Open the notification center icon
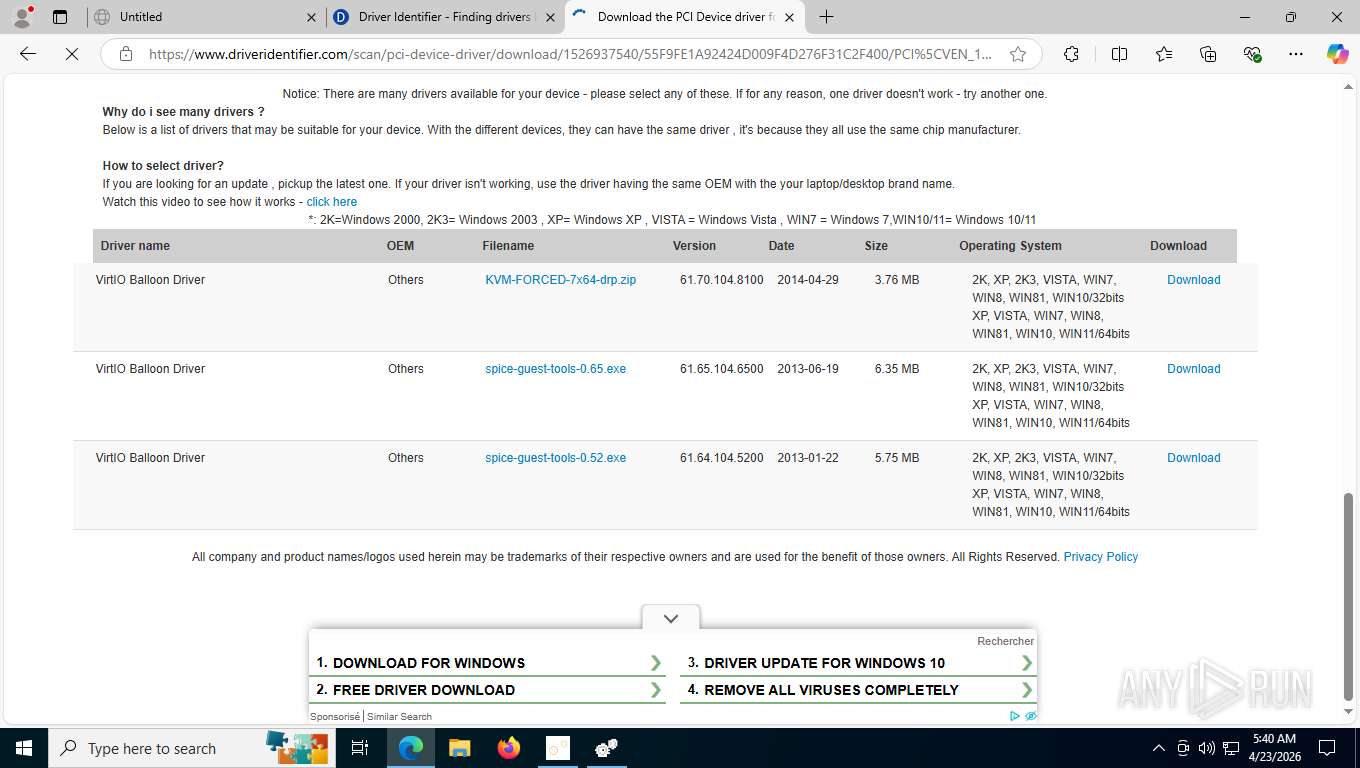Screen dimensions: 1360x768 (1327, 748)
